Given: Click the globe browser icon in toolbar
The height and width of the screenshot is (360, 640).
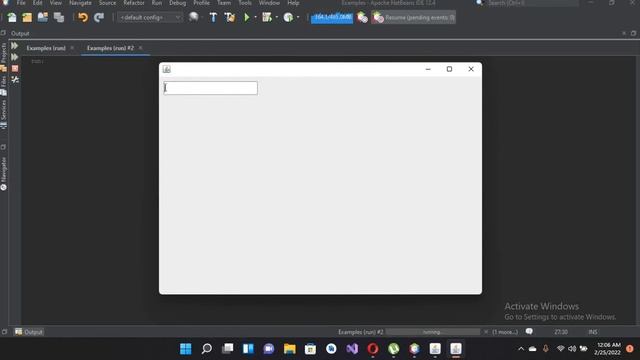Looking at the screenshot, I should 193,17.
